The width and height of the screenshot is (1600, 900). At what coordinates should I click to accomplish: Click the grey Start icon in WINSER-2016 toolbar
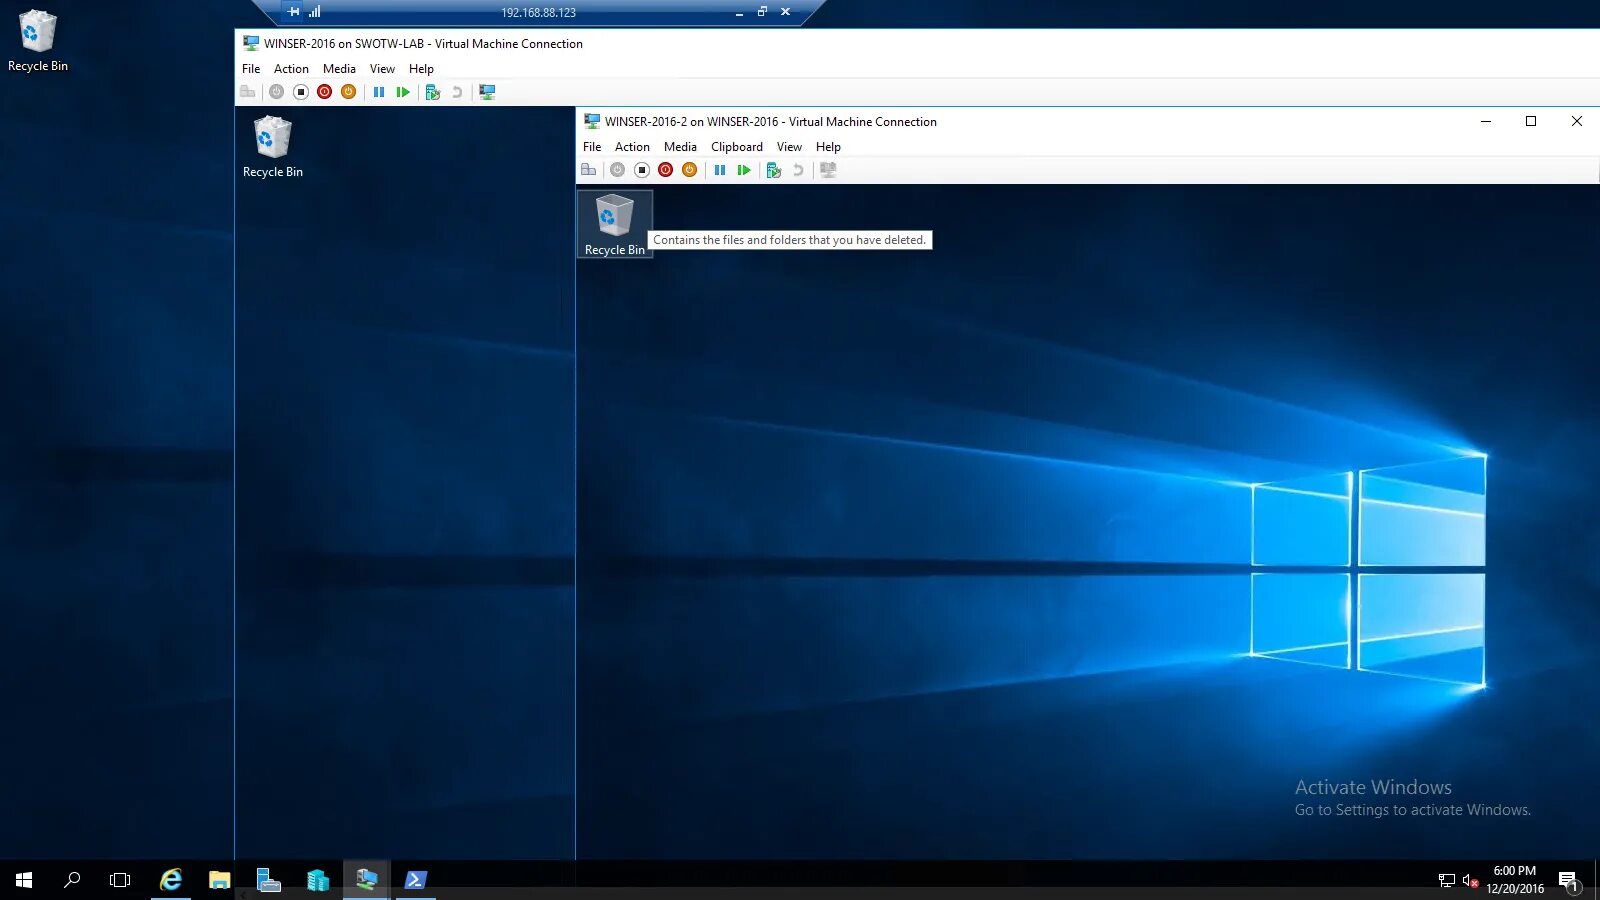276,92
